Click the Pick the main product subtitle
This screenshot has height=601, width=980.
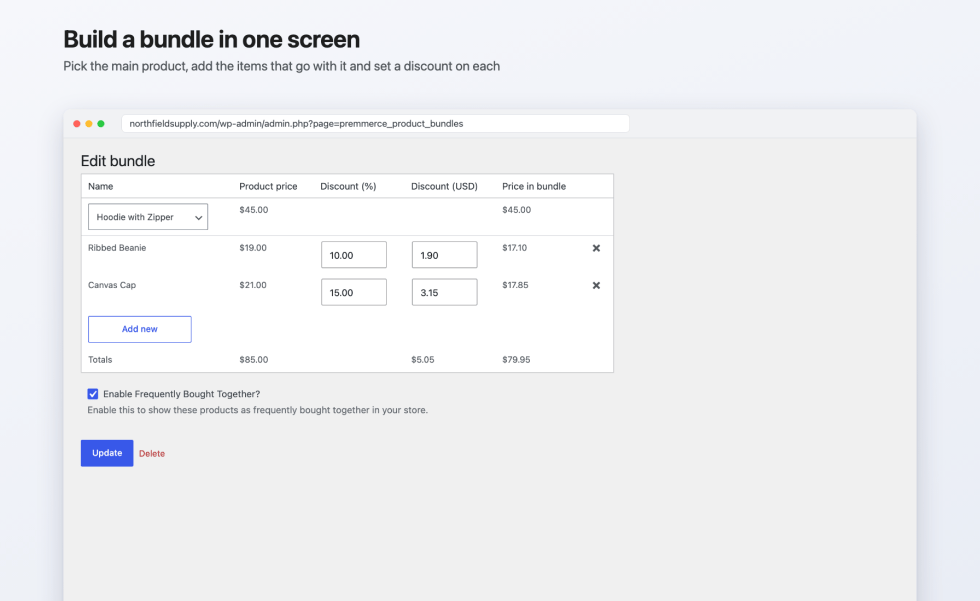click(x=281, y=66)
